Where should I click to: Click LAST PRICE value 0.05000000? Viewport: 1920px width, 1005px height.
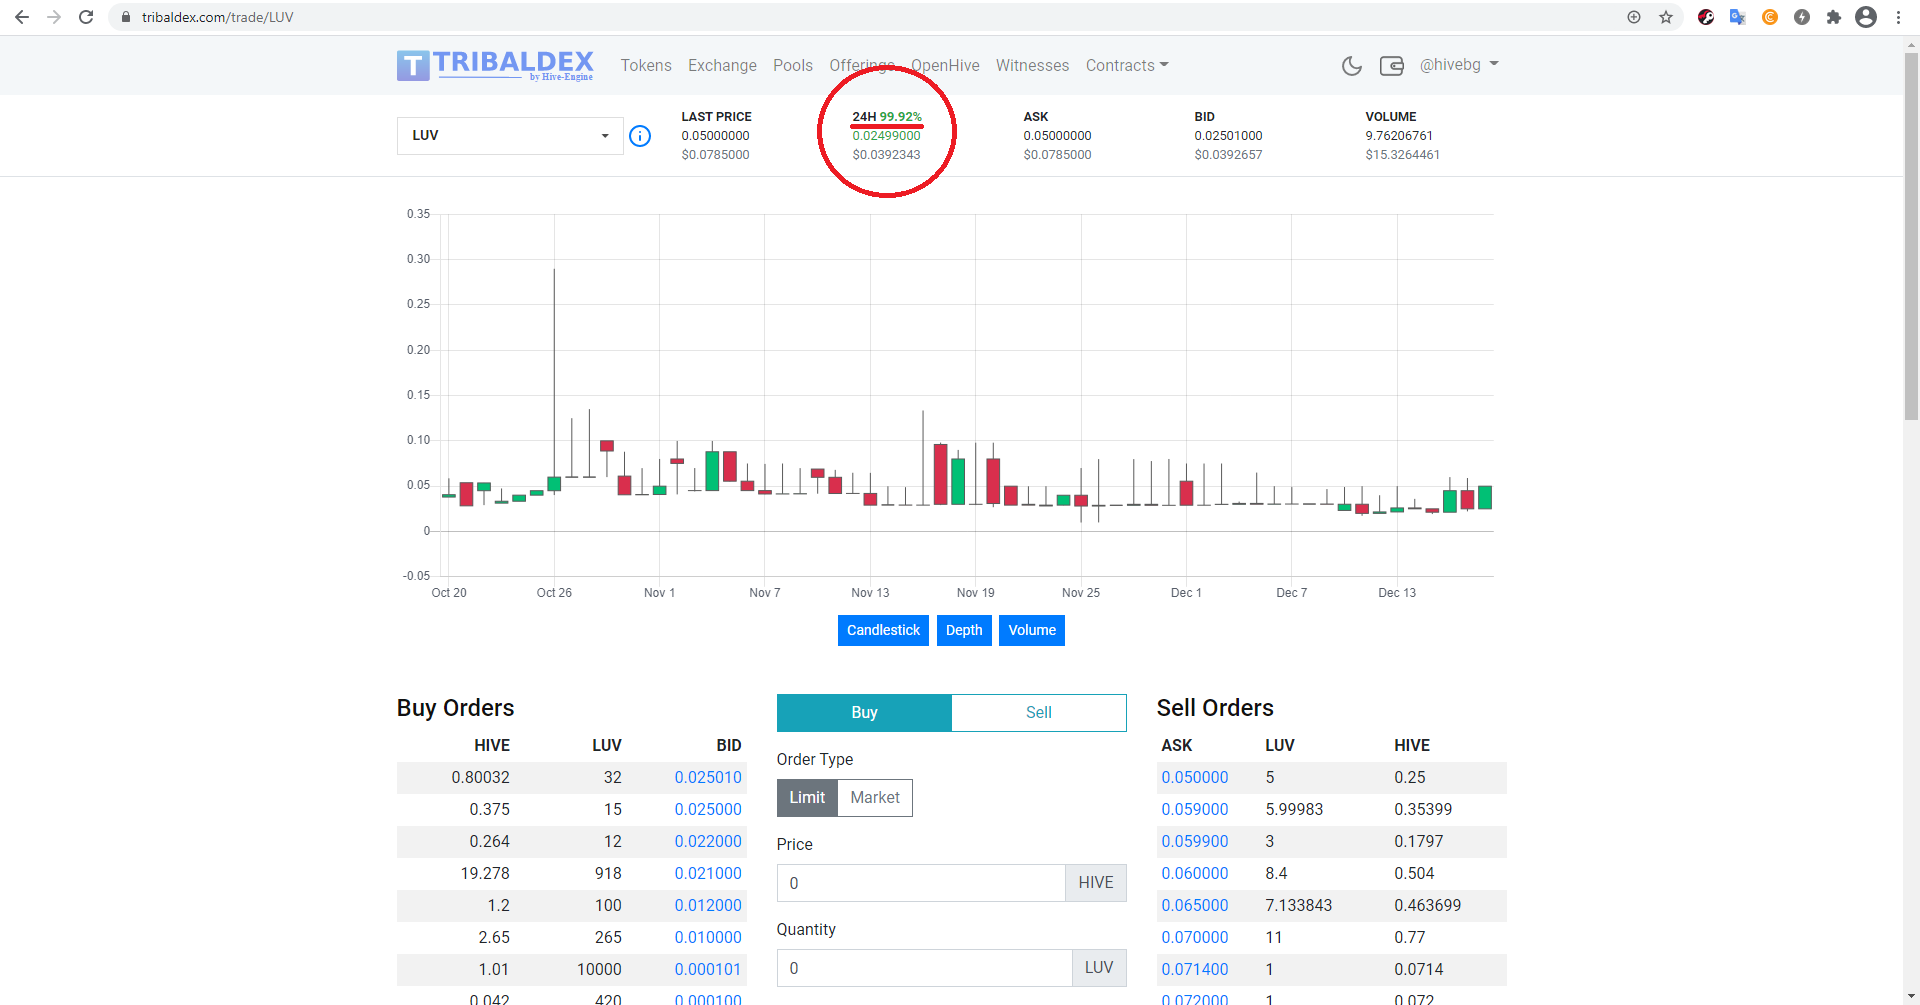click(x=715, y=136)
